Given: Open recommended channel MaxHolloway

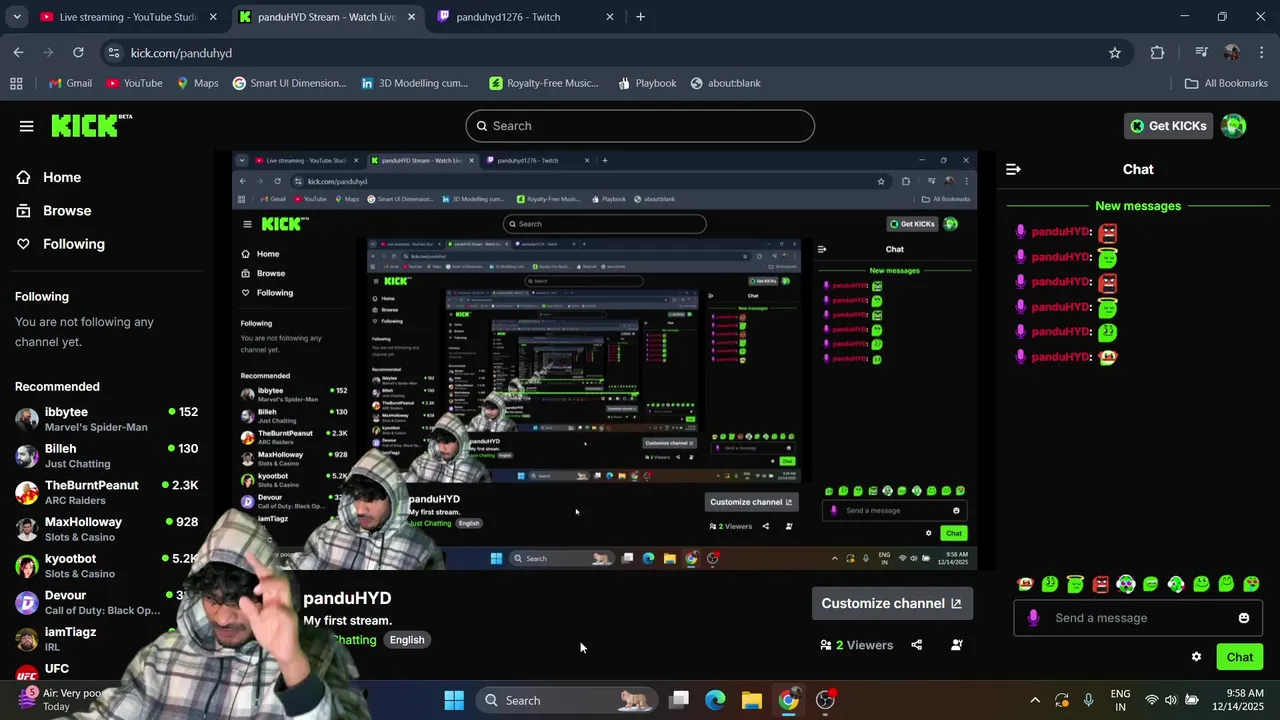Looking at the screenshot, I should [106, 529].
